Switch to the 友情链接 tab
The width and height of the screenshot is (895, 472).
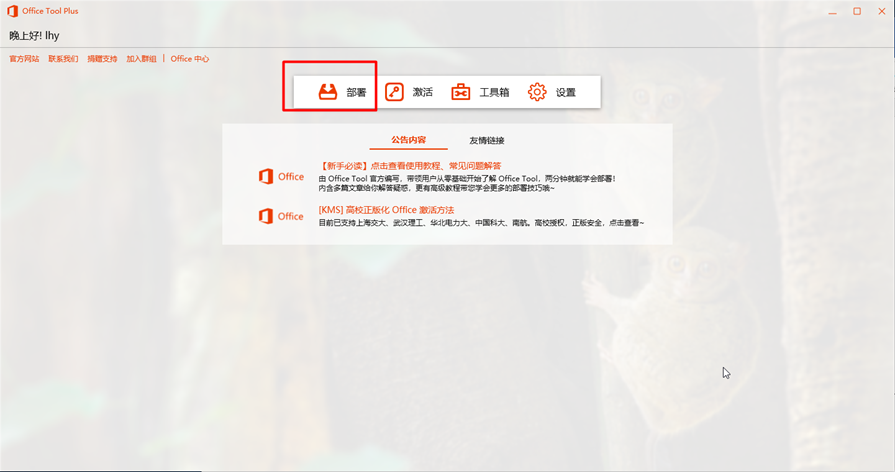[487, 140]
